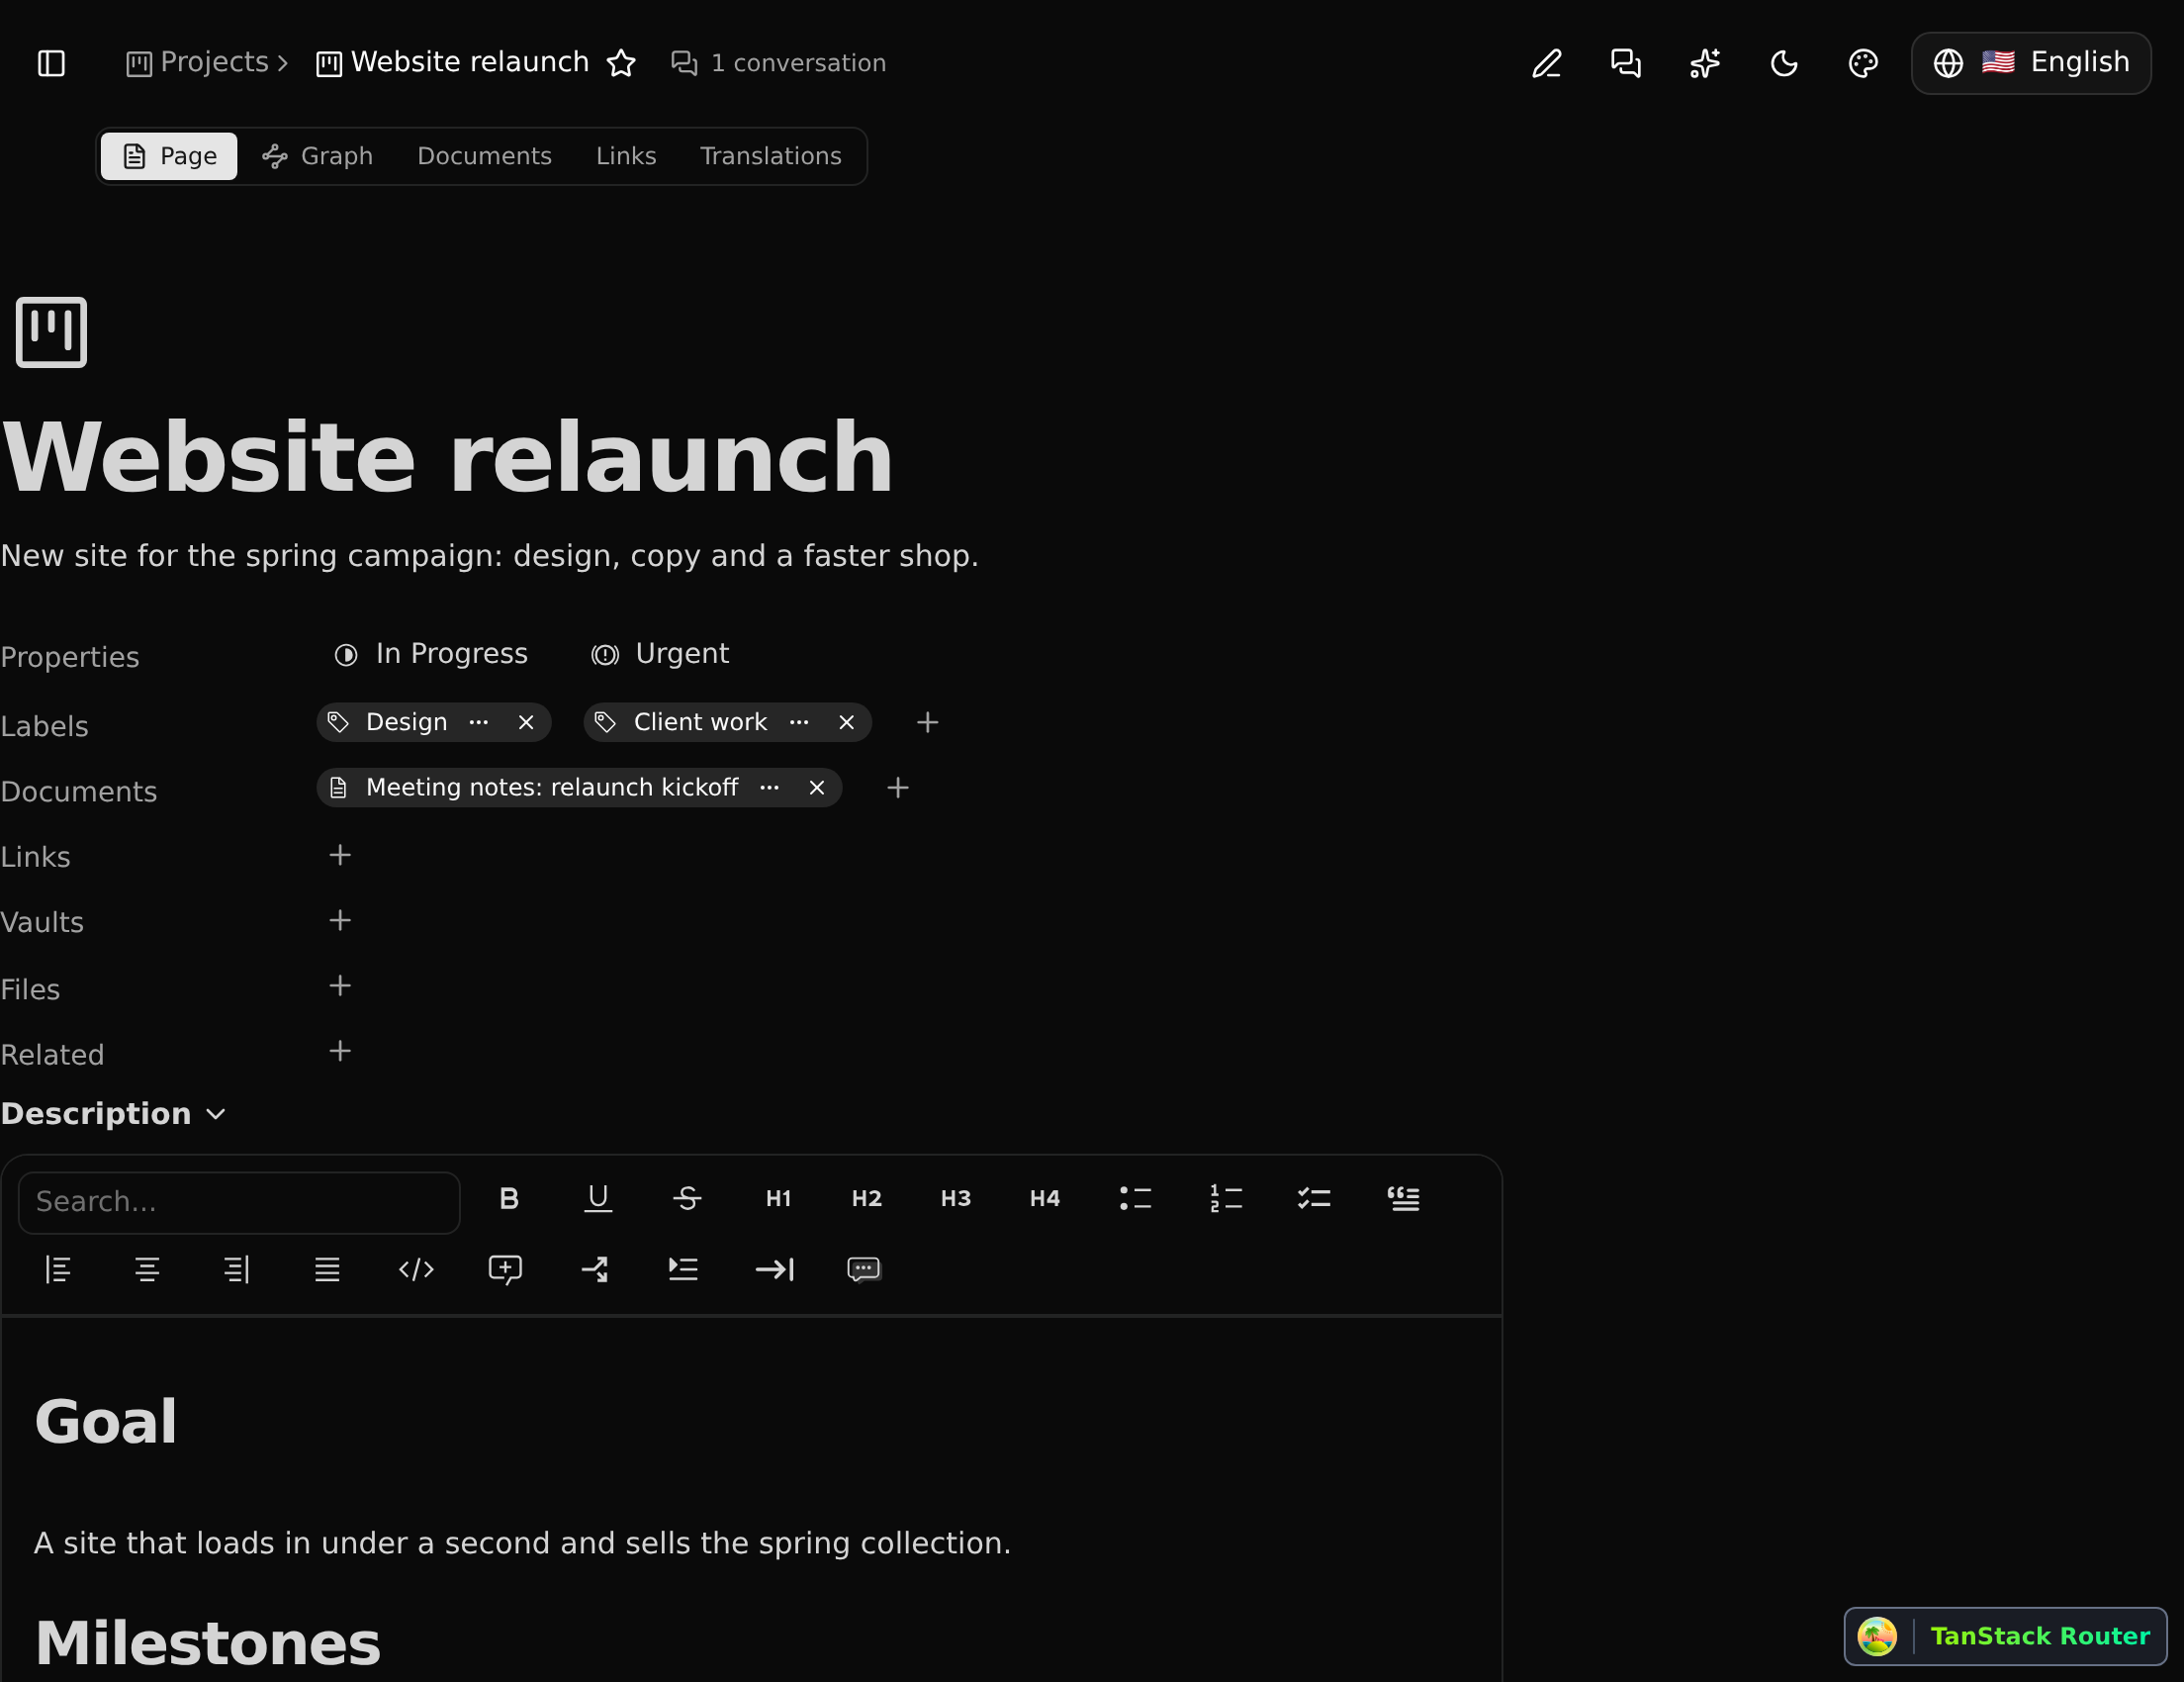The height and width of the screenshot is (1682, 2184).
Task: Add a new label
Action: (927, 722)
